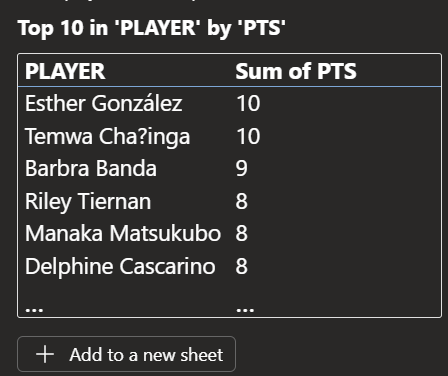
Task: Click the Temwa Cha?inga player entry
Action: click(108, 136)
